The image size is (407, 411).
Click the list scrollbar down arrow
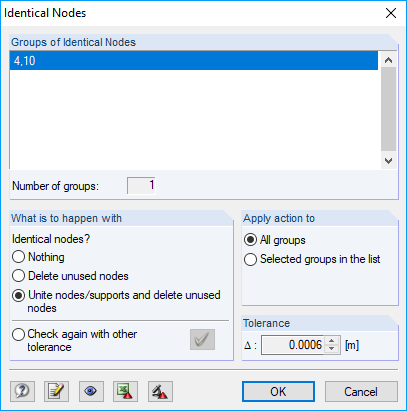[388, 161]
